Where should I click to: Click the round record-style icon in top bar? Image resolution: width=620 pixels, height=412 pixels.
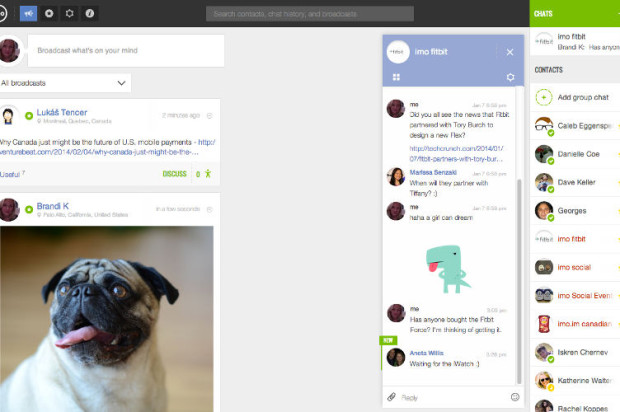coord(49,13)
